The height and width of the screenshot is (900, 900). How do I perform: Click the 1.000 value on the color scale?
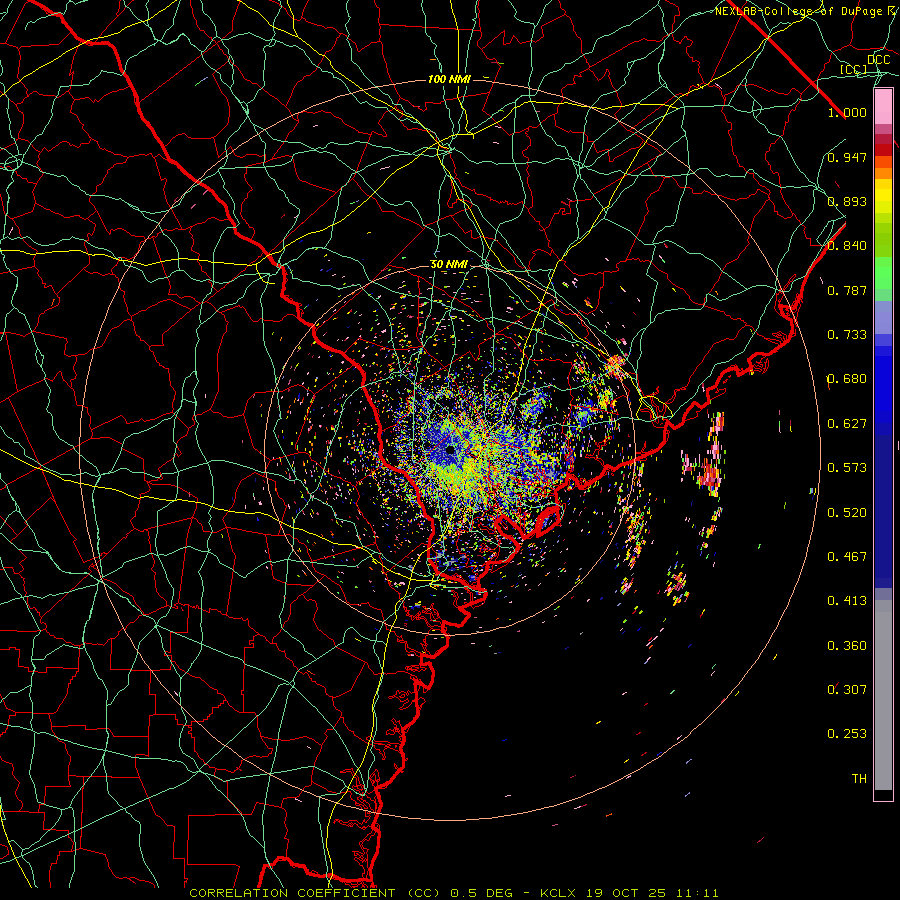pyautogui.click(x=847, y=112)
